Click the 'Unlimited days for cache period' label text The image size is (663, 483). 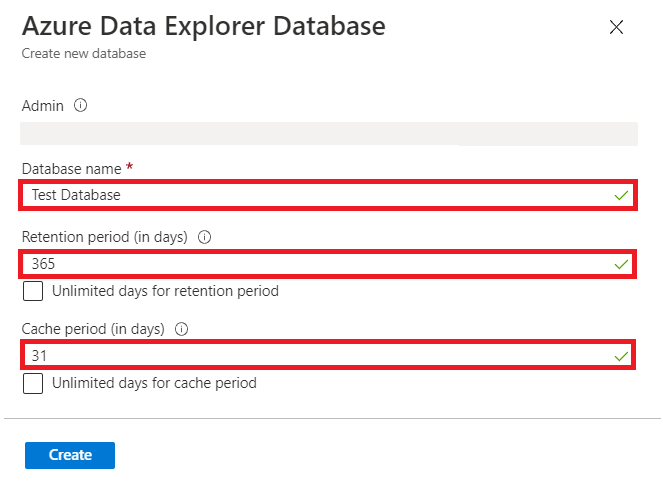click(154, 383)
